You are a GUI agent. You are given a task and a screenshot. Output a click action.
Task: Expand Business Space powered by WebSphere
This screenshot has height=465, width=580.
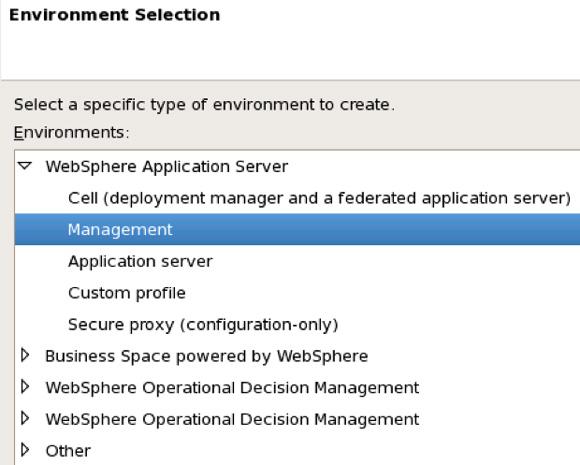[25, 355]
